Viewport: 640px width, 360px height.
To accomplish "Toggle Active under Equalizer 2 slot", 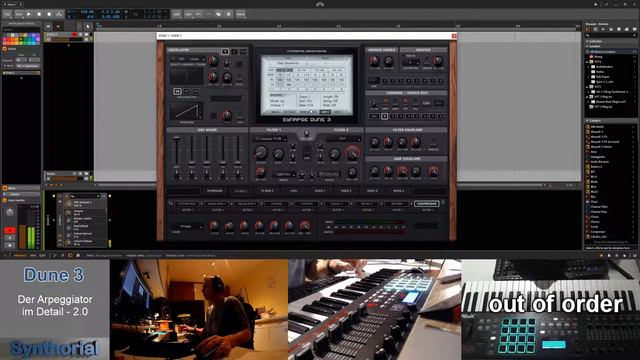I will click(247, 210).
